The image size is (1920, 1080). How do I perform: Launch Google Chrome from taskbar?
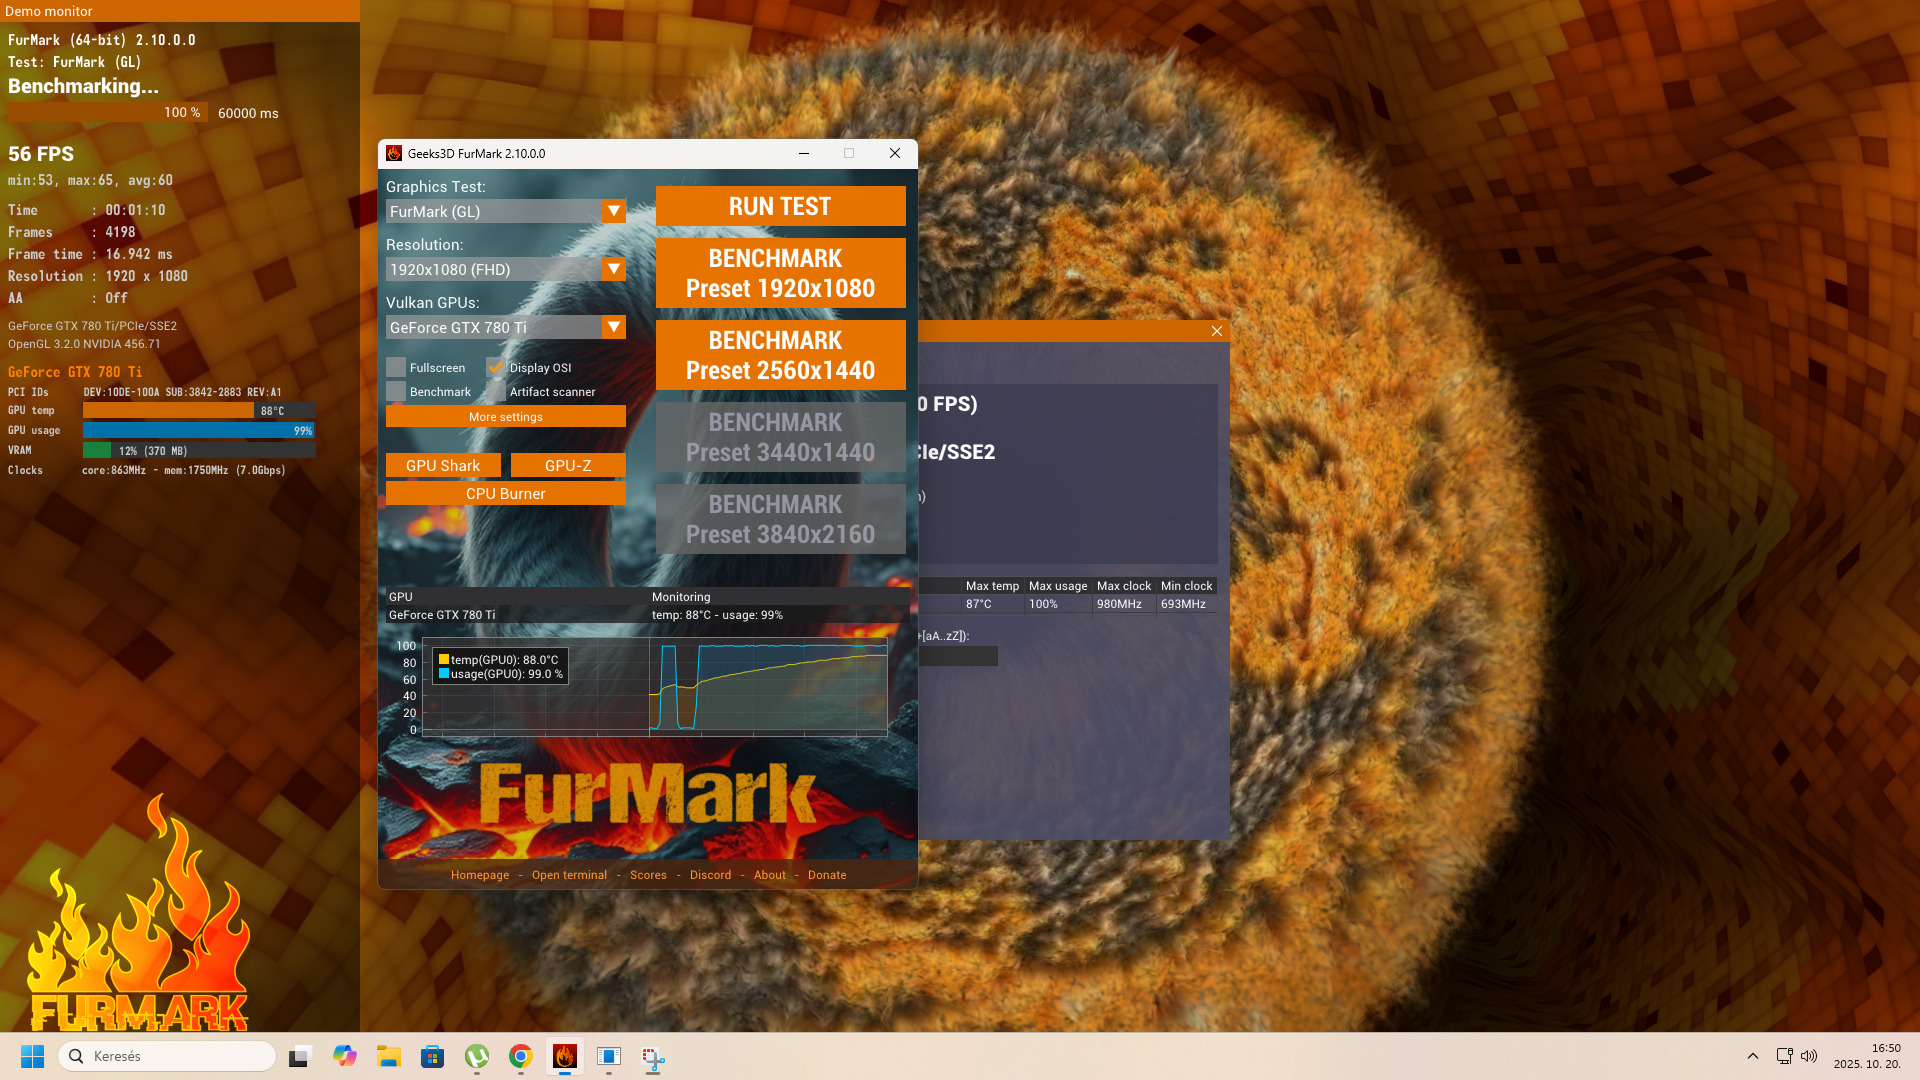520,1056
